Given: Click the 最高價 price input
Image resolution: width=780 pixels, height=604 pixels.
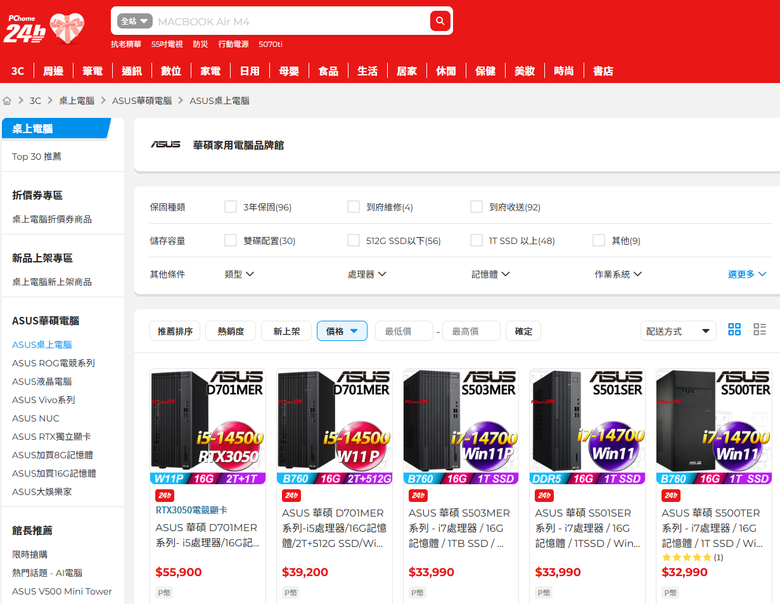Looking at the screenshot, I should (471, 331).
